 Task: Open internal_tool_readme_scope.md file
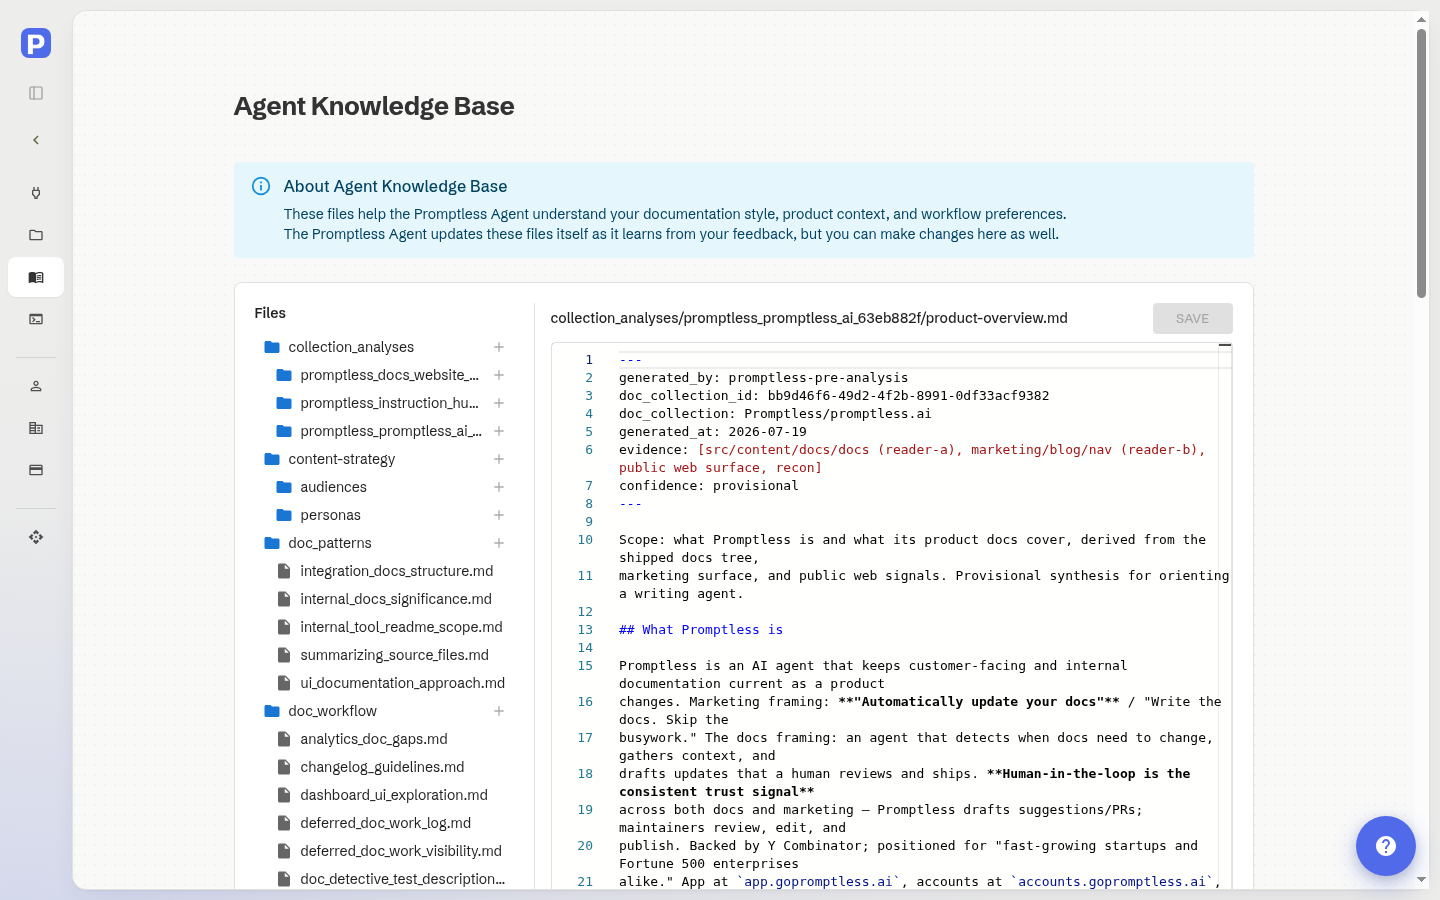point(401,627)
